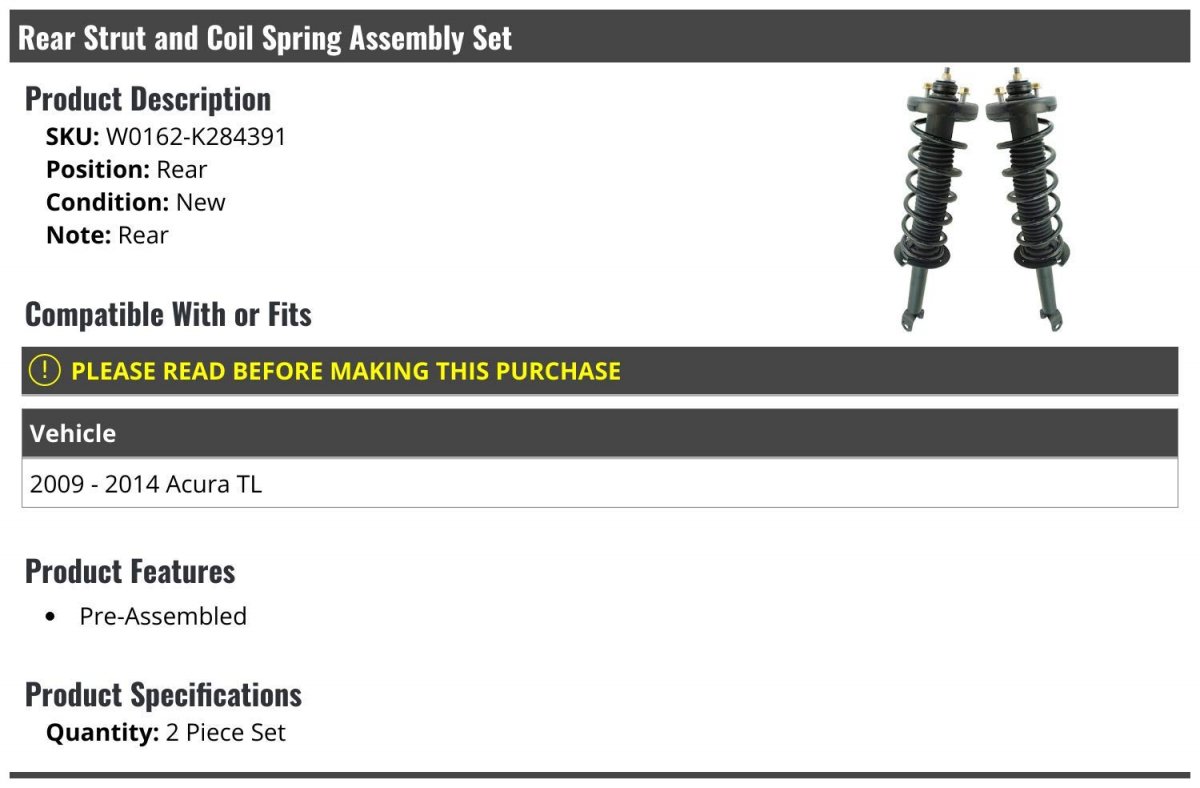
Task: Click the PLEASE READ BEFORE MAKING THIS PURCHASE banner
Action: click(600, 371)
